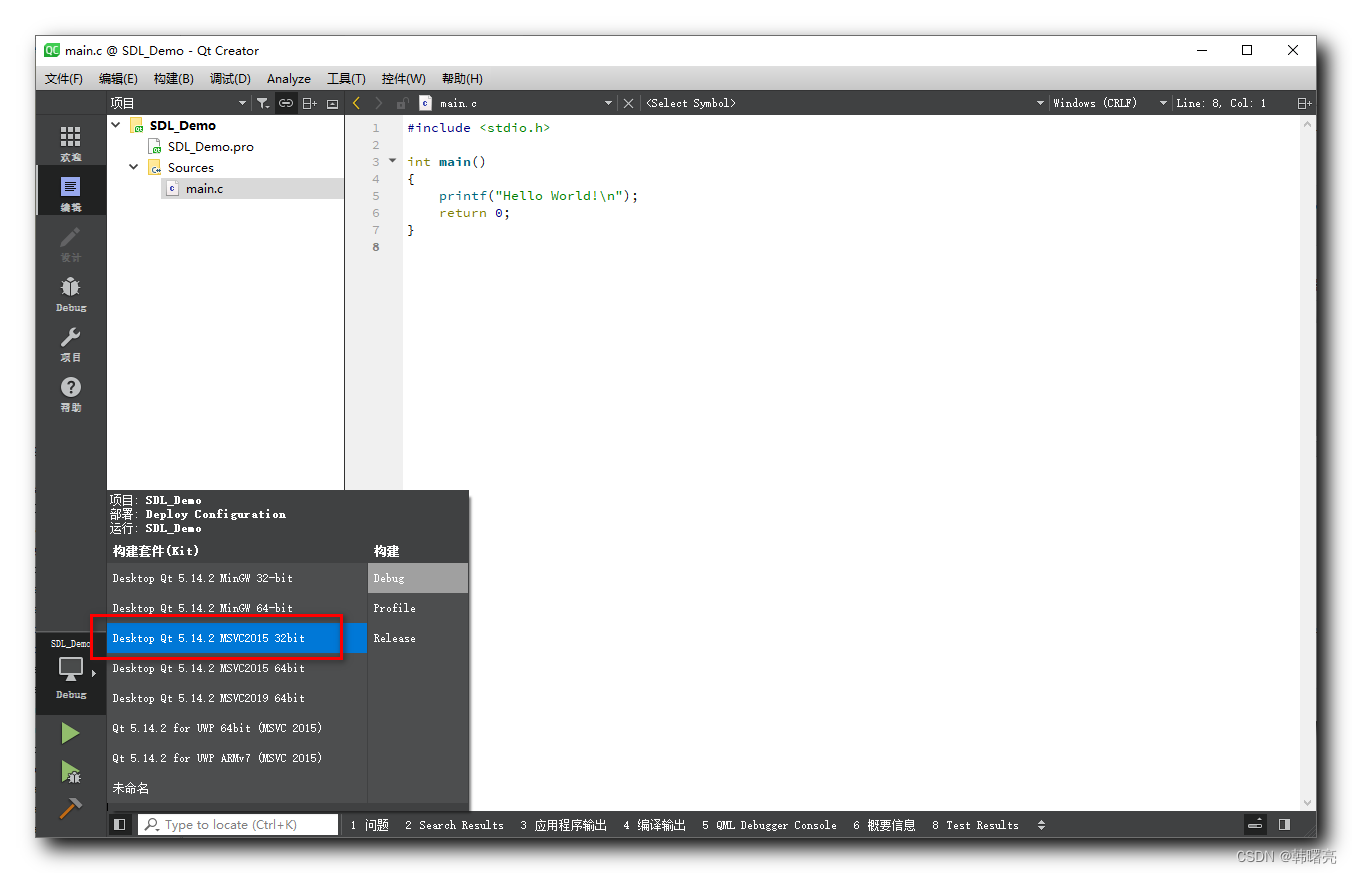Open the 1 问题 (Issues) output pane
The height and width of the screenshot is (873, 1352).
pos(369,825)
